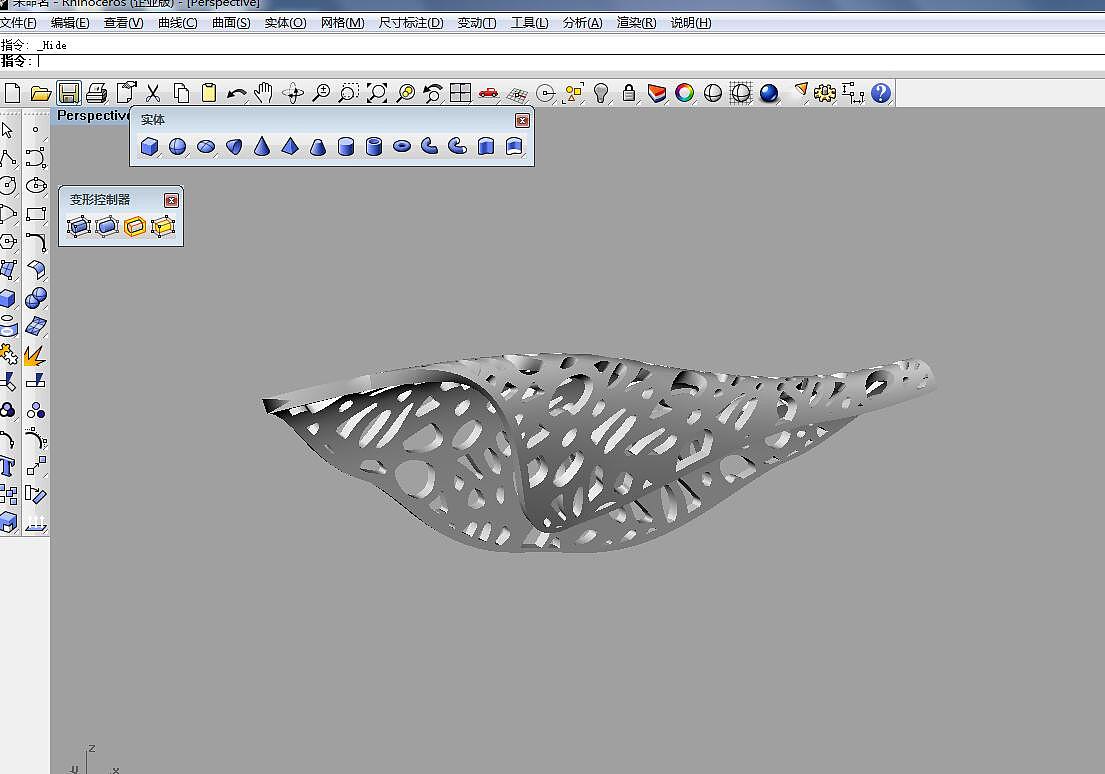Open Help with the question mark icon
Viewport: 1105px width, 774px height.
[x=881, y=93]
